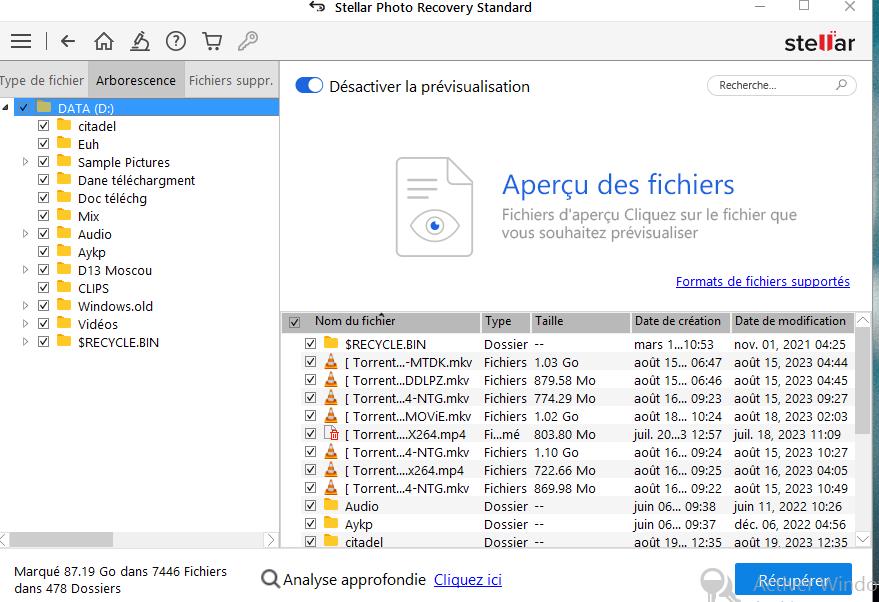
Task: Expand the Sample Pictures folder
Action: point(25,162)
